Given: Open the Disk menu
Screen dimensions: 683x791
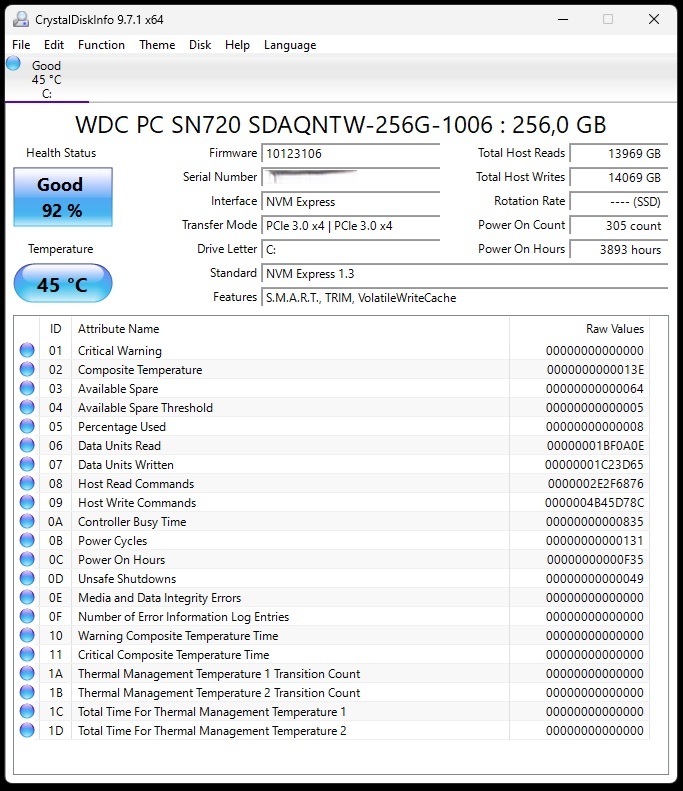Looking at the screenshot, I should pos(200,45).
